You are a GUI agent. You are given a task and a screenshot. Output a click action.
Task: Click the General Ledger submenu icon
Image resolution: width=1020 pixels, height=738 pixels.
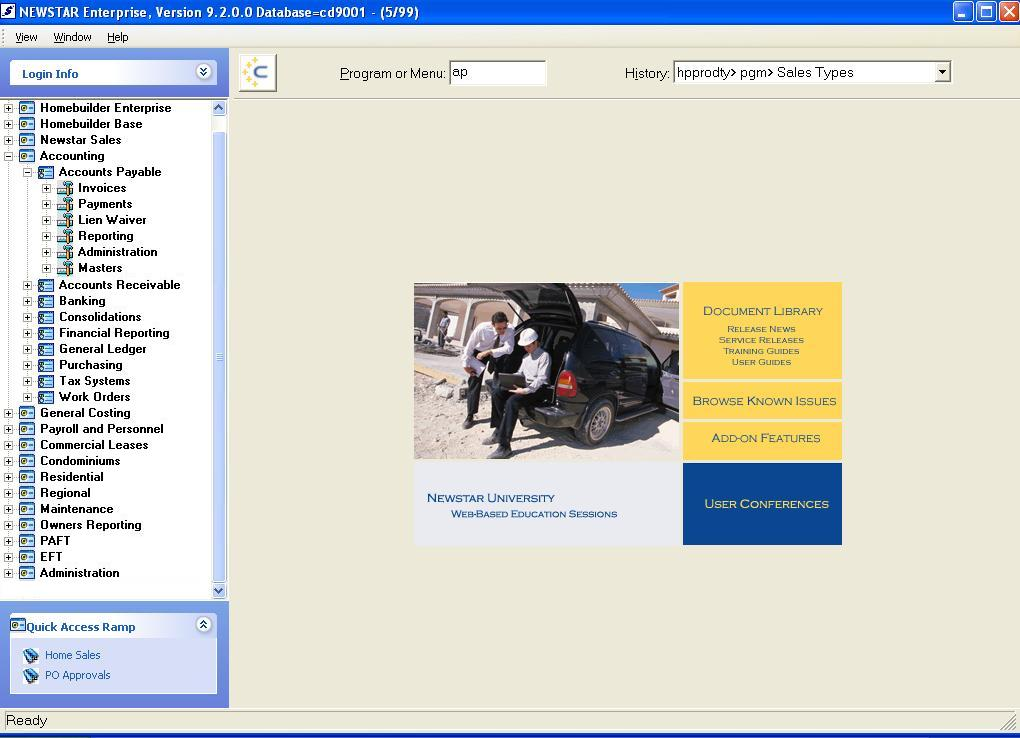[46, 349]
